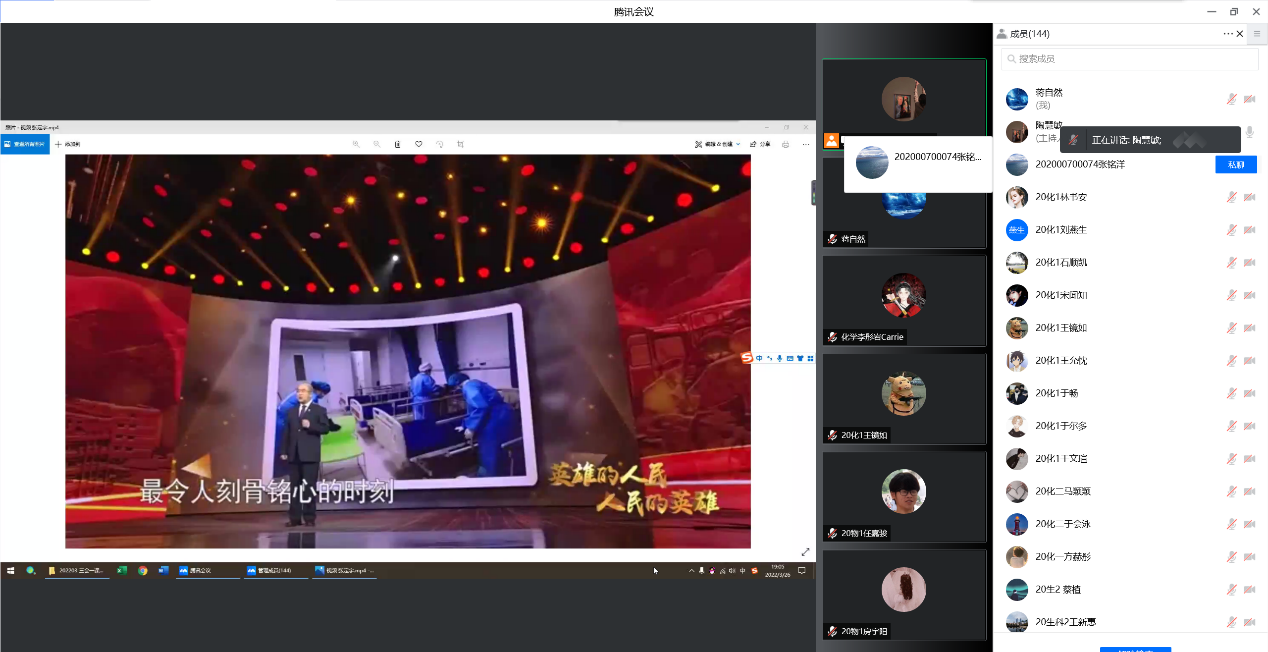The image size is (1268, 652).
Task: Select 蒋自然 avatar in members list
Action: click(1017, 99)
